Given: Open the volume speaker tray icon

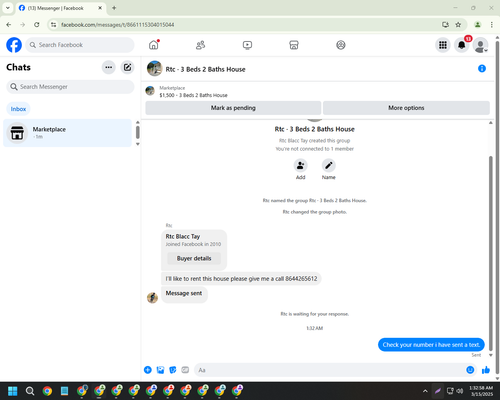Looking at the screenshot, I should [460, 391].
